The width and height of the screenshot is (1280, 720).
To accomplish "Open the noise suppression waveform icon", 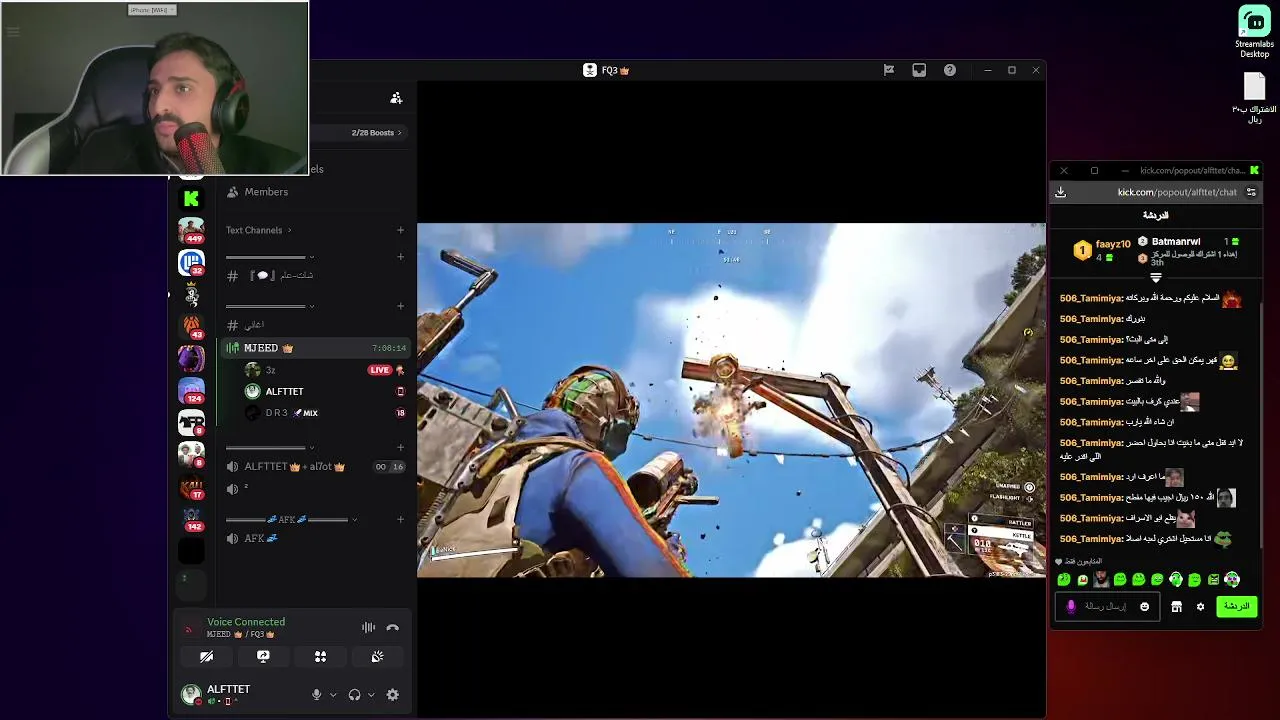I will click(x=368, y=628).
